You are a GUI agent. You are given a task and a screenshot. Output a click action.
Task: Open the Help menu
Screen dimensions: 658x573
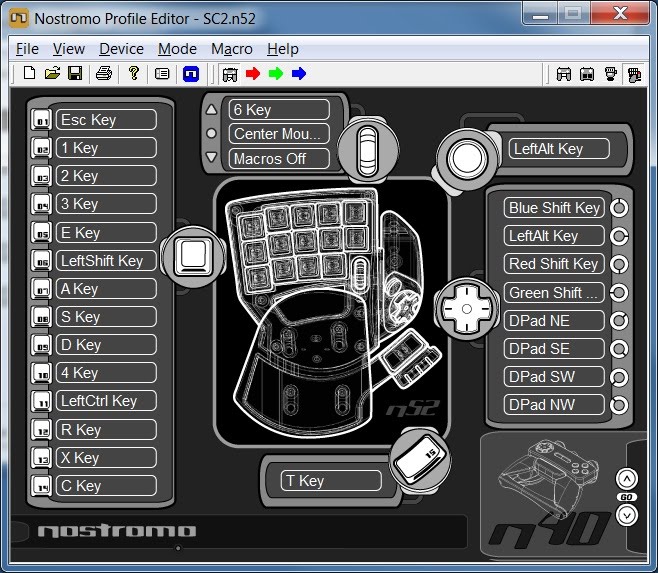coord(283,49)
